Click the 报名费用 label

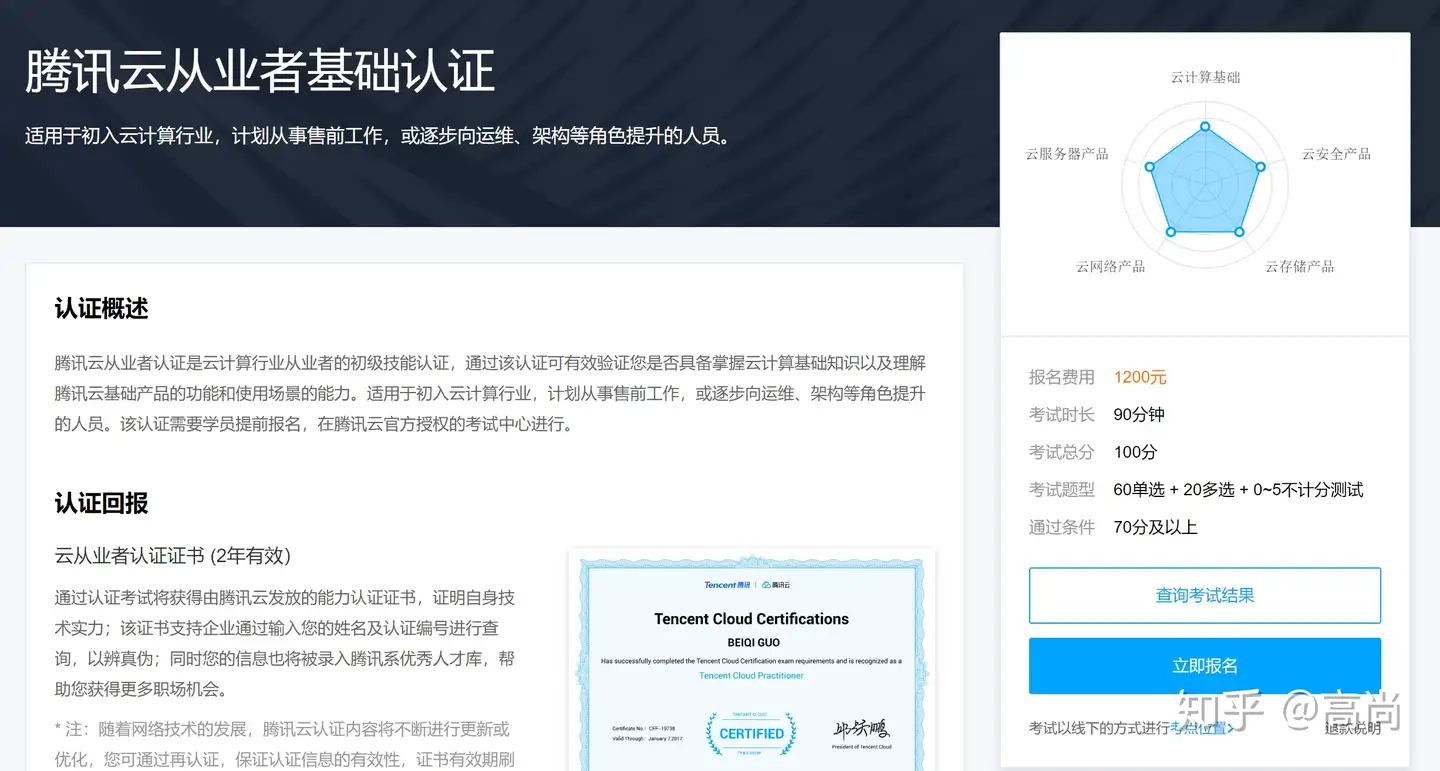pos(1062,377)
